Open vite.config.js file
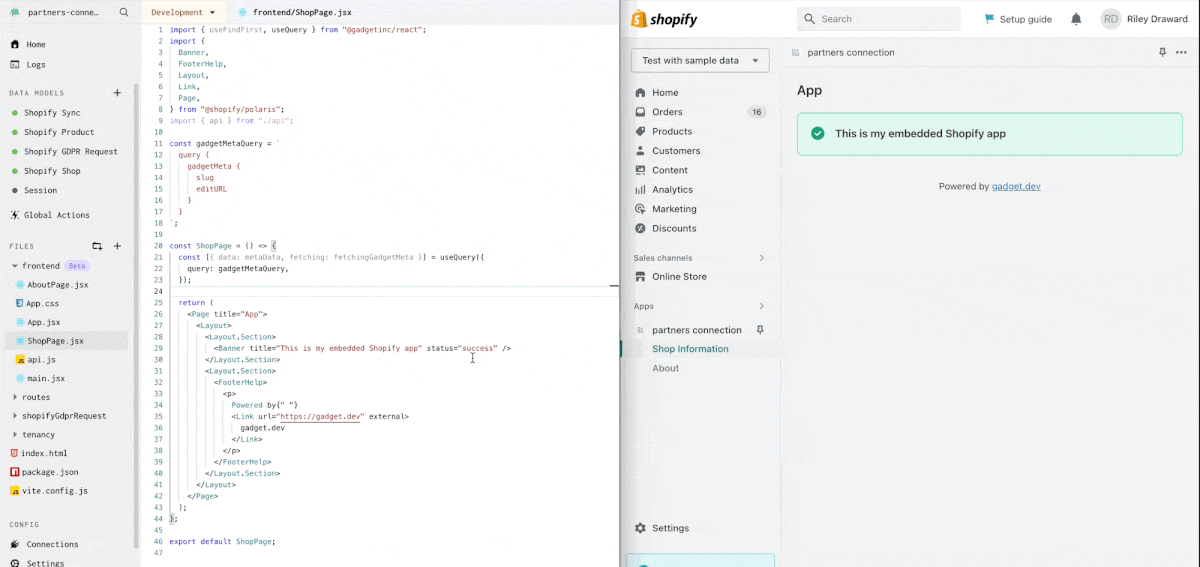Viewport: 1200px width, 567px height. click(x=54, y=491)
